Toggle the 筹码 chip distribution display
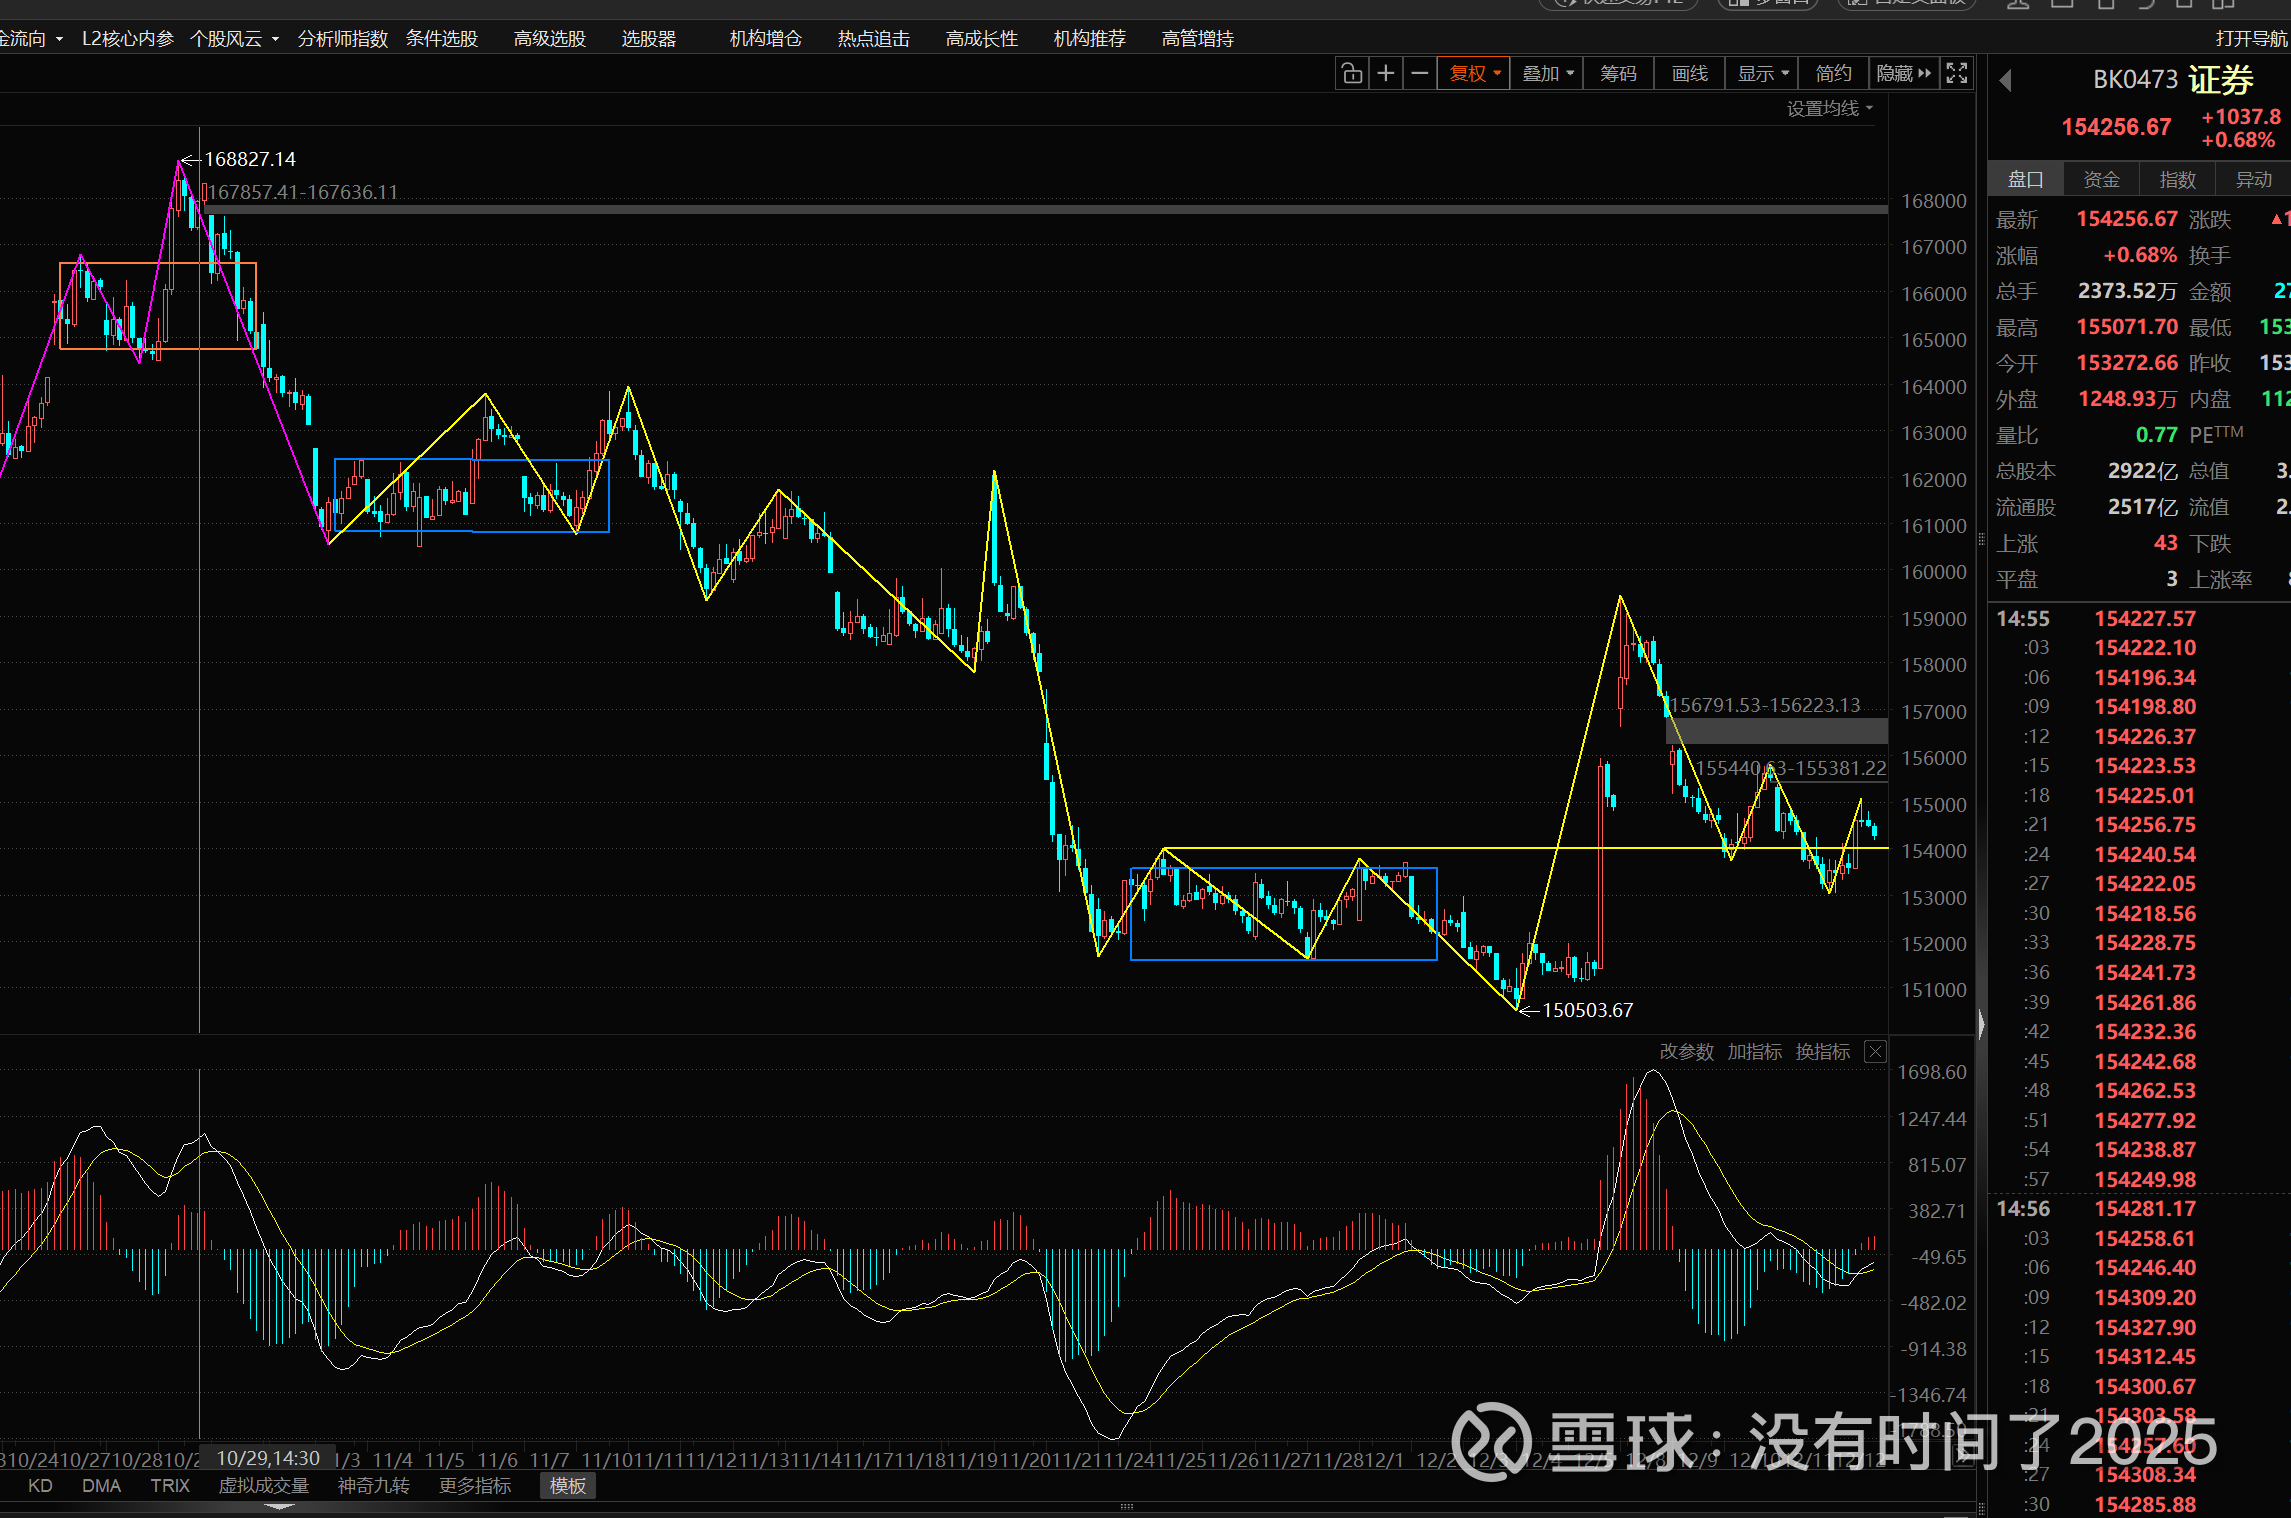Viewport: 2291px width, 1518px height. pos(1618,73)
